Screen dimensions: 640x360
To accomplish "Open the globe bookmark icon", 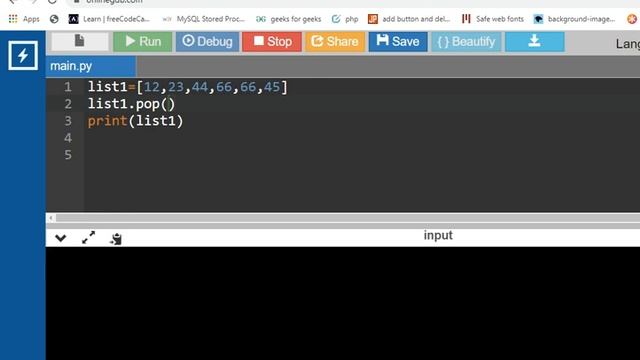I will (54, 19).
